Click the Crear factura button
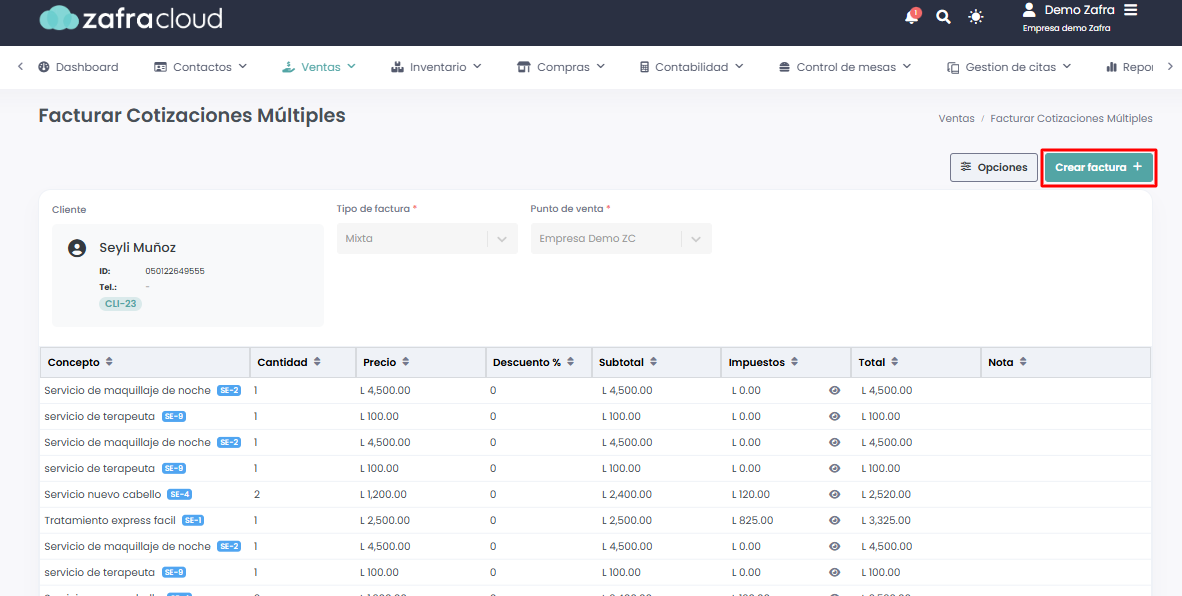The width and height of the screenshot is (1182, 596). (x=1098, y=167)
